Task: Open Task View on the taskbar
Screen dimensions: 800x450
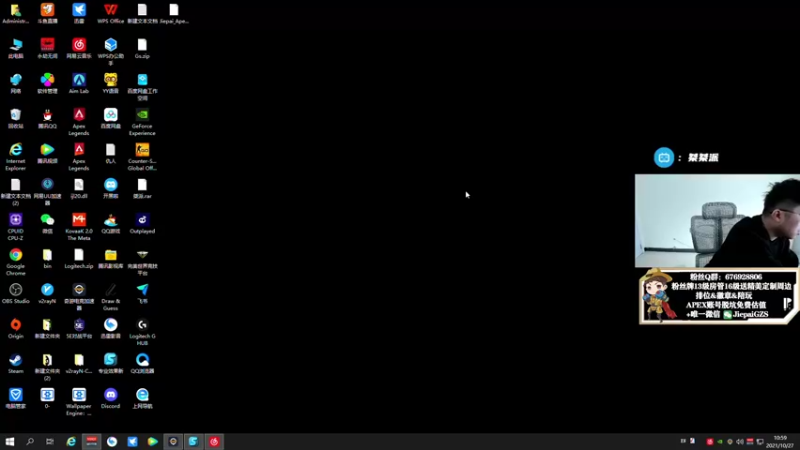Action: coord(50,442)
